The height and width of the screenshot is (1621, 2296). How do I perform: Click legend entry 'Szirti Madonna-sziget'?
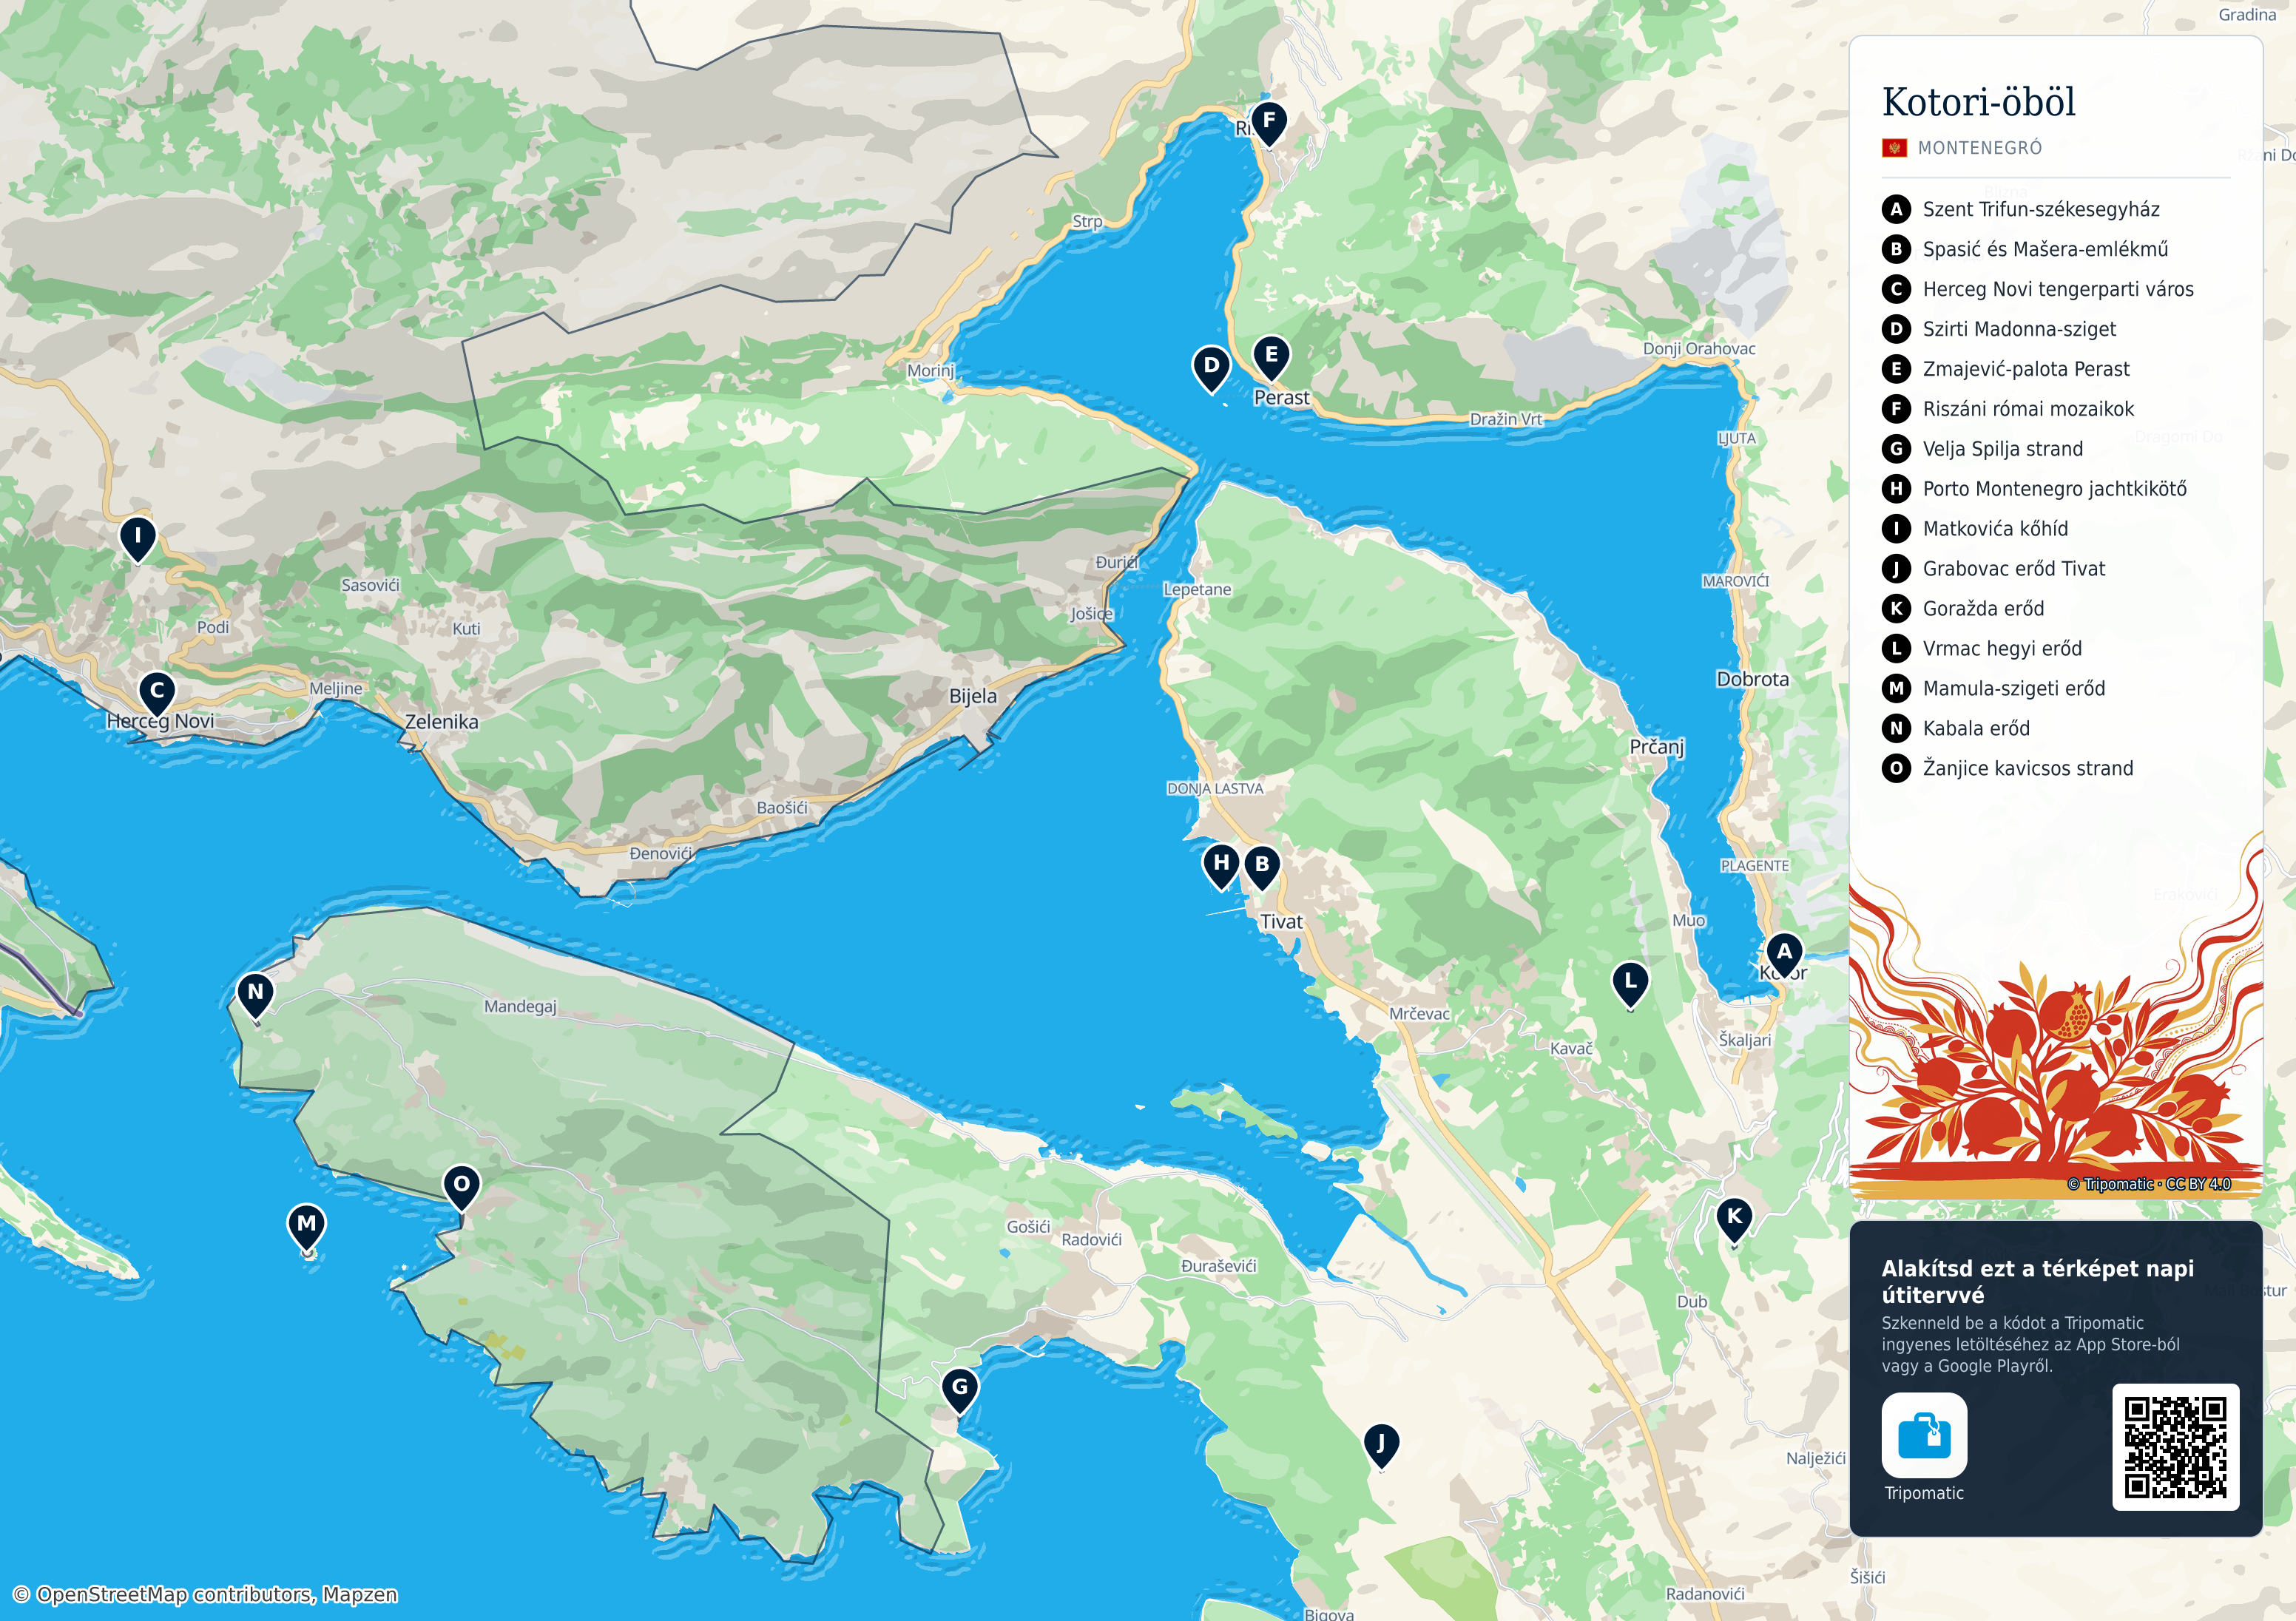coord(2019,329)
